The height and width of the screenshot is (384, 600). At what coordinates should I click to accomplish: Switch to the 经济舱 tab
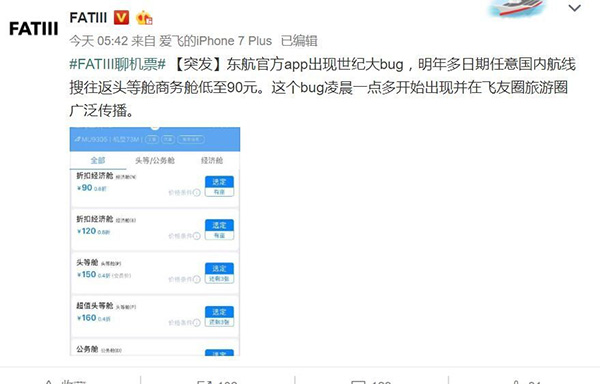coord(212,160)
